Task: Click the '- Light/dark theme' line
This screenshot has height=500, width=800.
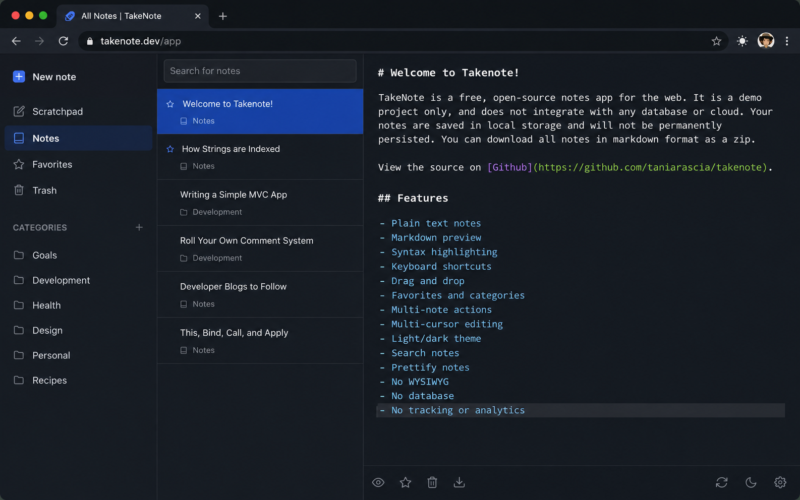Action: [x=430, y=338]
